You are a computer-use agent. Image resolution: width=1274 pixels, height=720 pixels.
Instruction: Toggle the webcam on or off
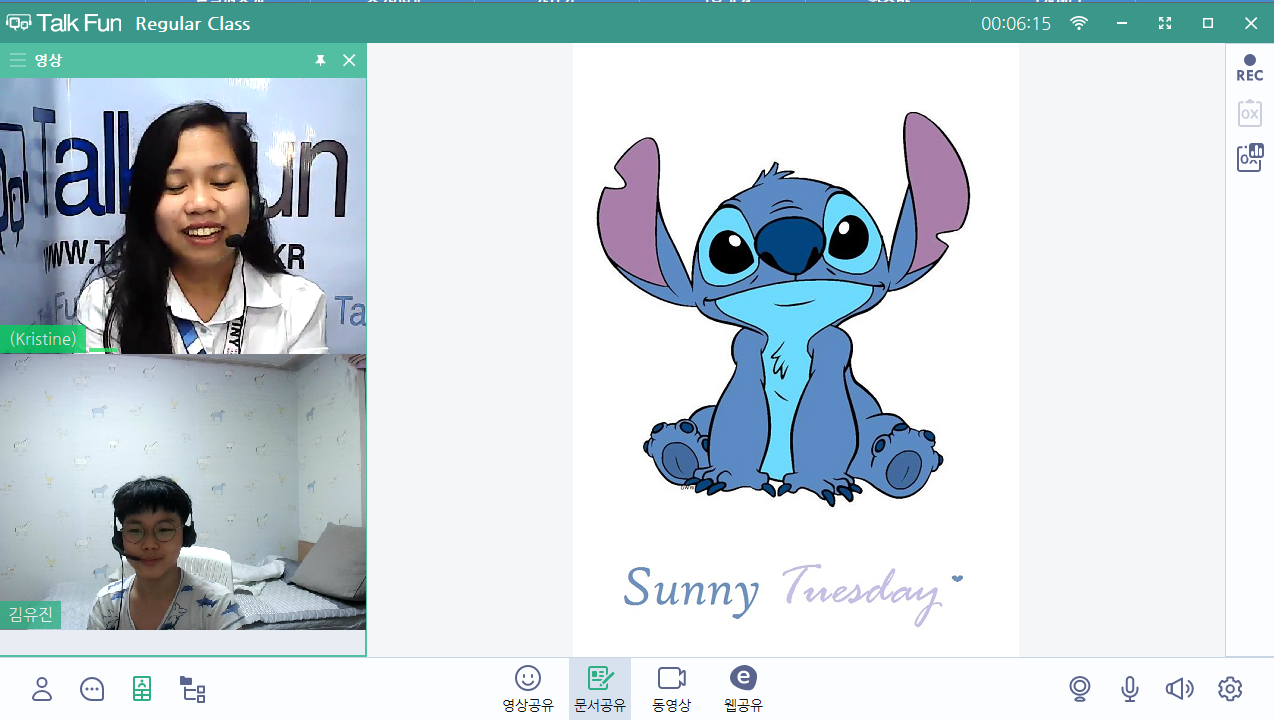point(1079,689)
